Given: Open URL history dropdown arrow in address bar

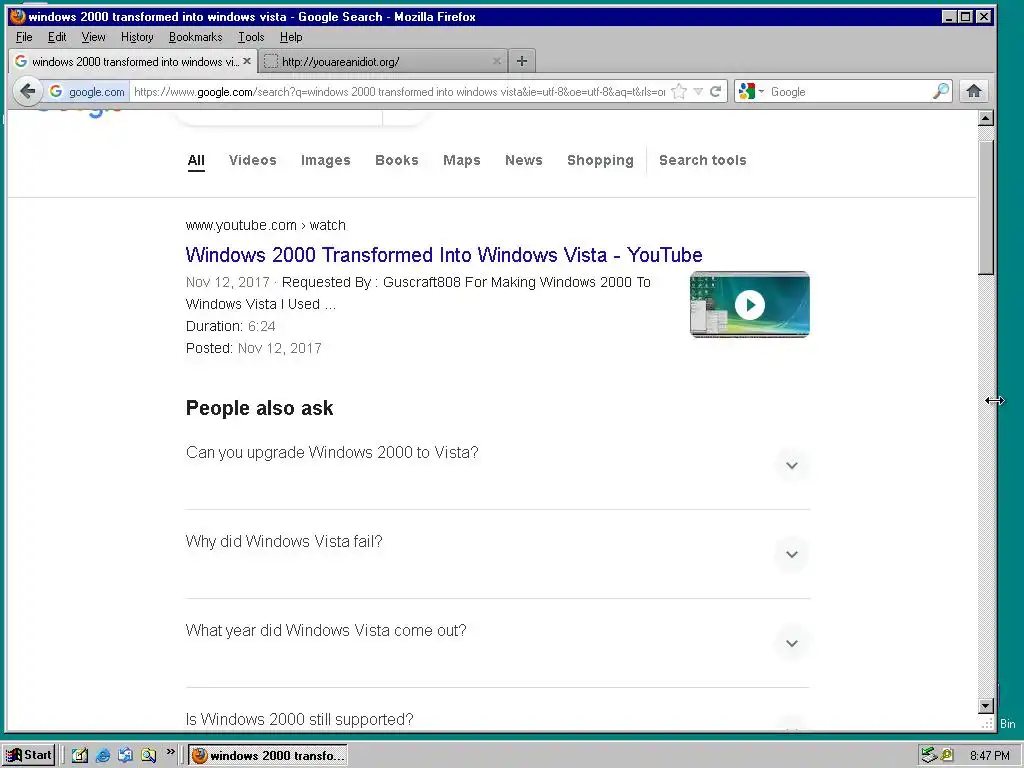Looking at the screenshot, I should pyautogui.click(x=698, y=91).
